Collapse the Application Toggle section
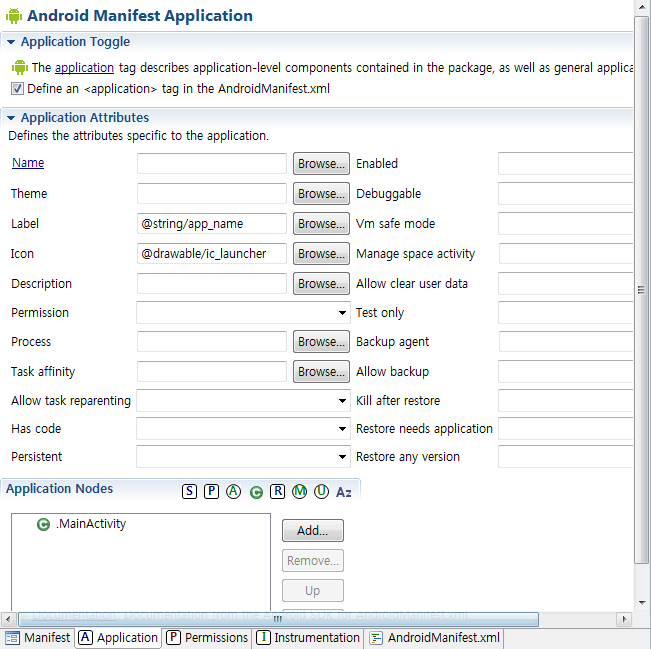Screen dimensions: 651x649 pyautogui.click(x=11, y=42)
